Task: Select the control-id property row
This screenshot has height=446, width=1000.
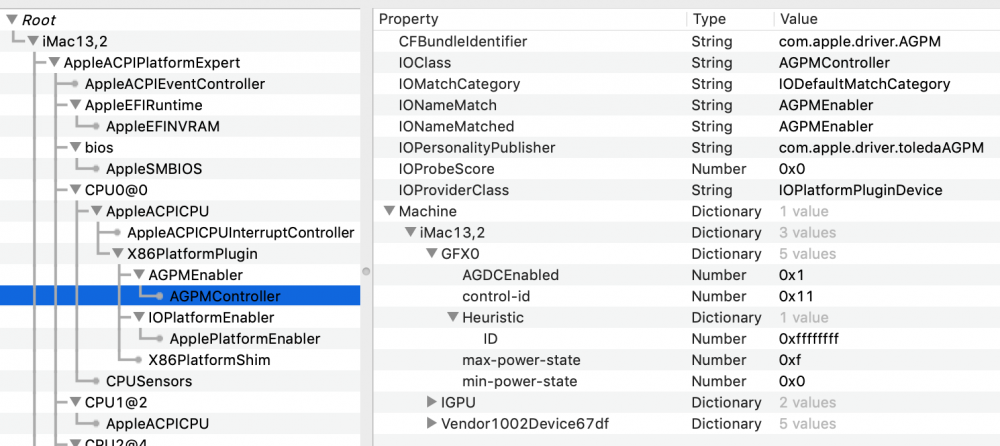Action: (x=686, y=296)
